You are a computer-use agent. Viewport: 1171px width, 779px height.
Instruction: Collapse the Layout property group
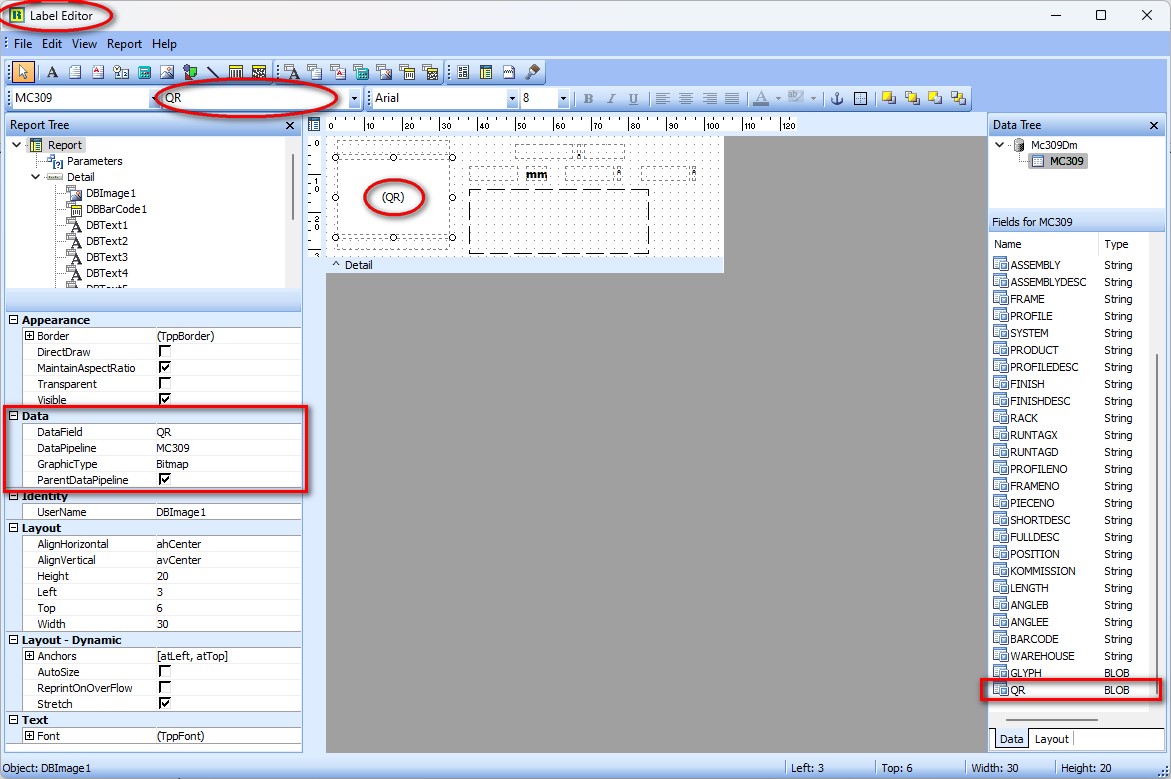pos(13,527)
